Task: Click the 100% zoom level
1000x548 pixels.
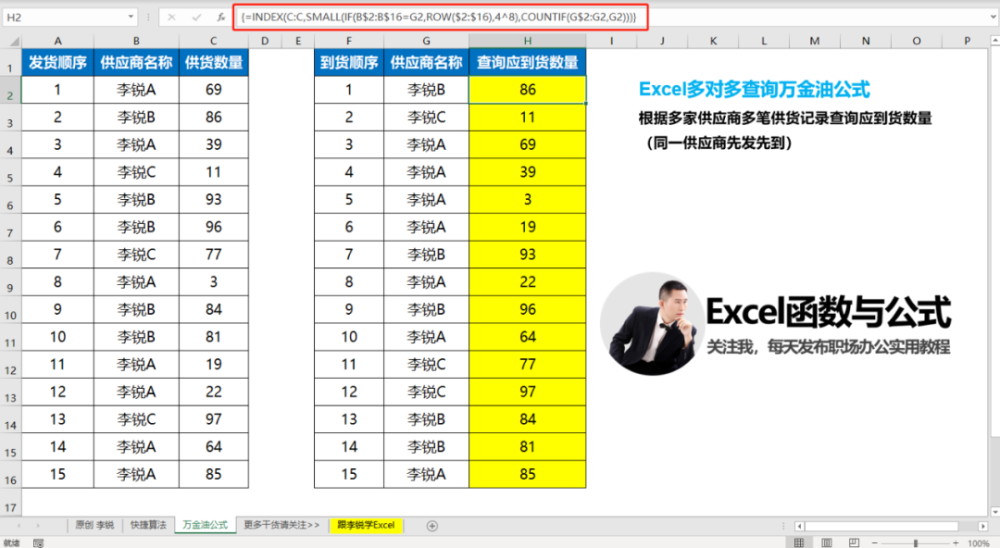Action: pyautogui.click(x=978, y=543)
